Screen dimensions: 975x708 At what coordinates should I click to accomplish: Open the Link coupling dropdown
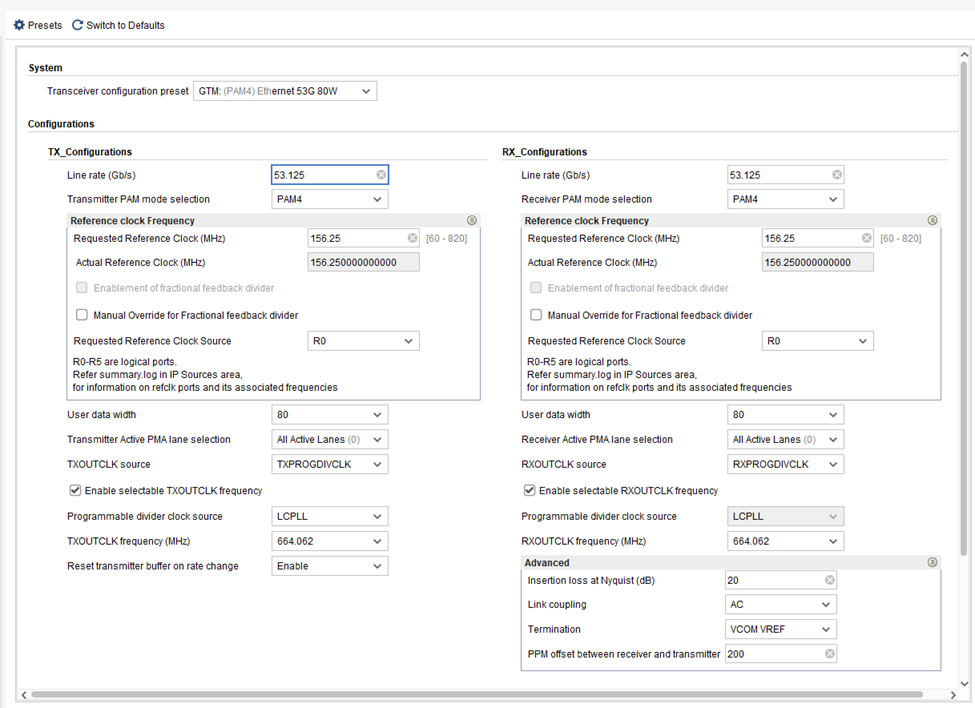pyautogui.click(x=781, y=605)
